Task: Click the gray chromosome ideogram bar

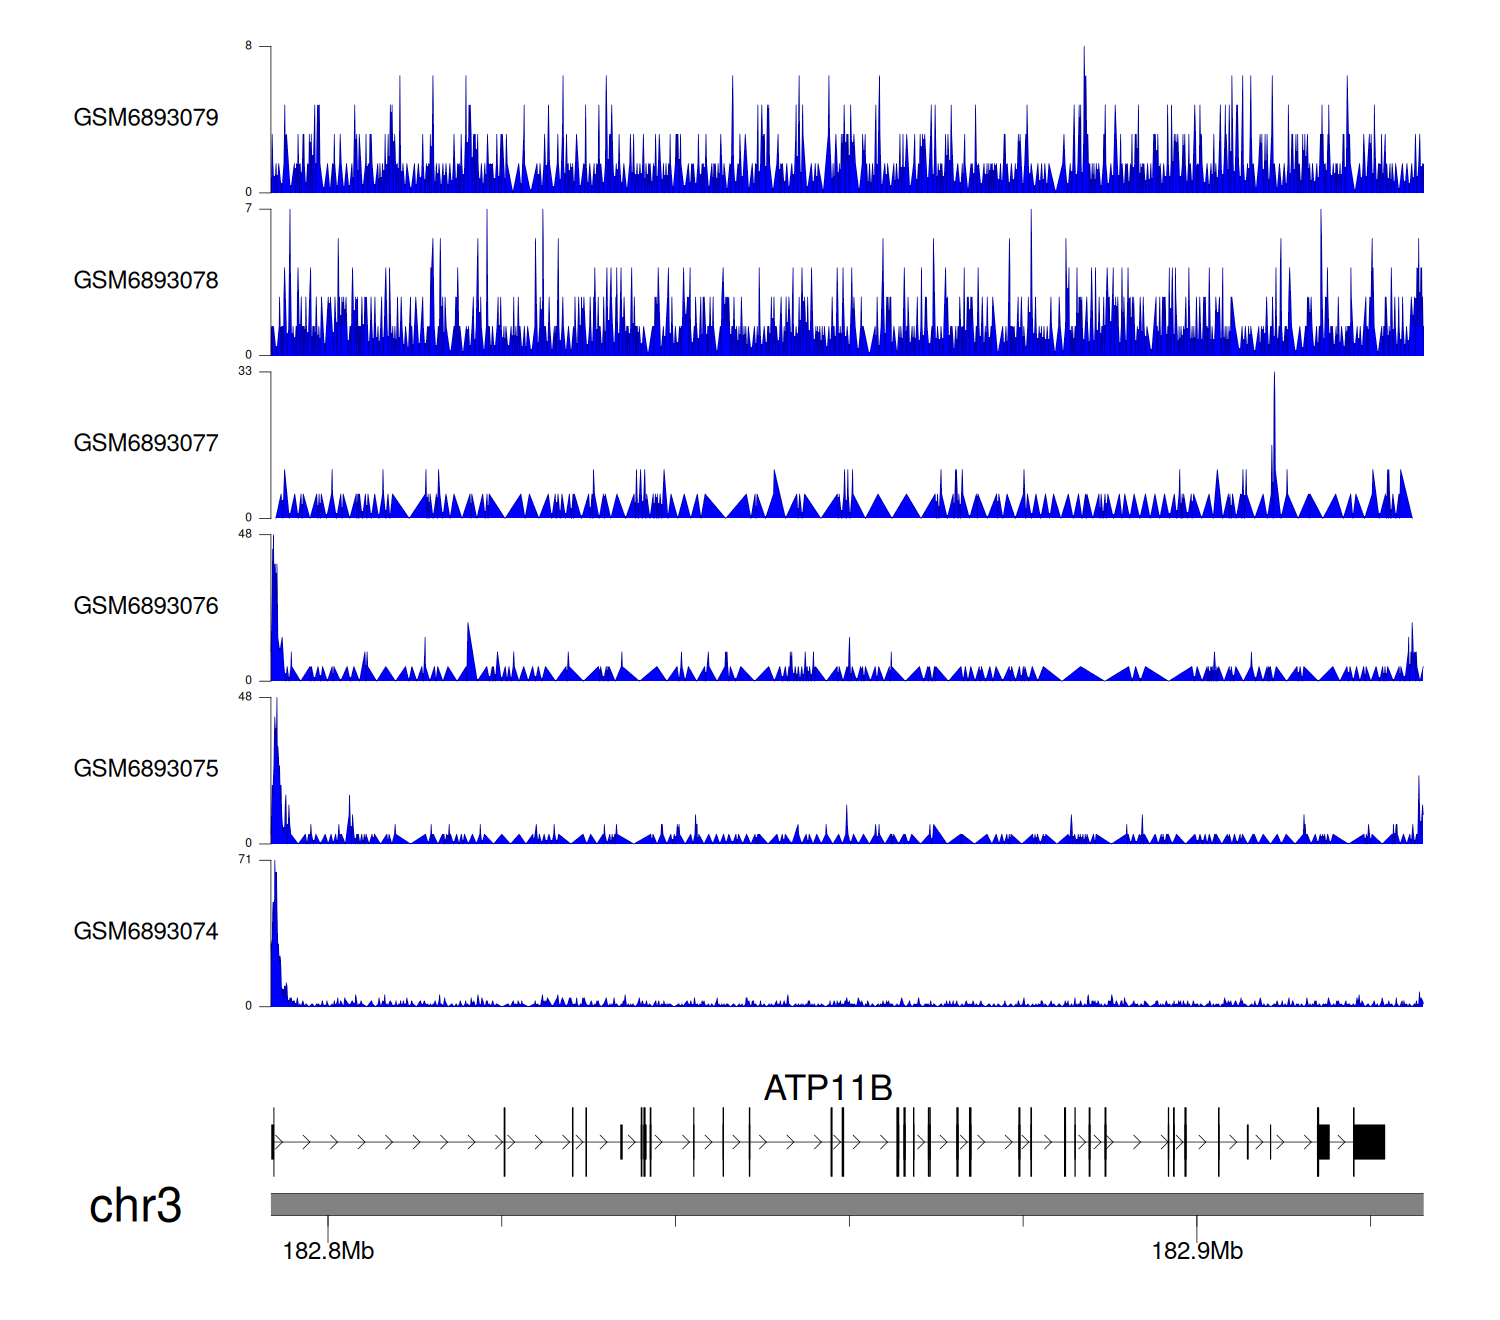Action: (x=846, y=1204)
